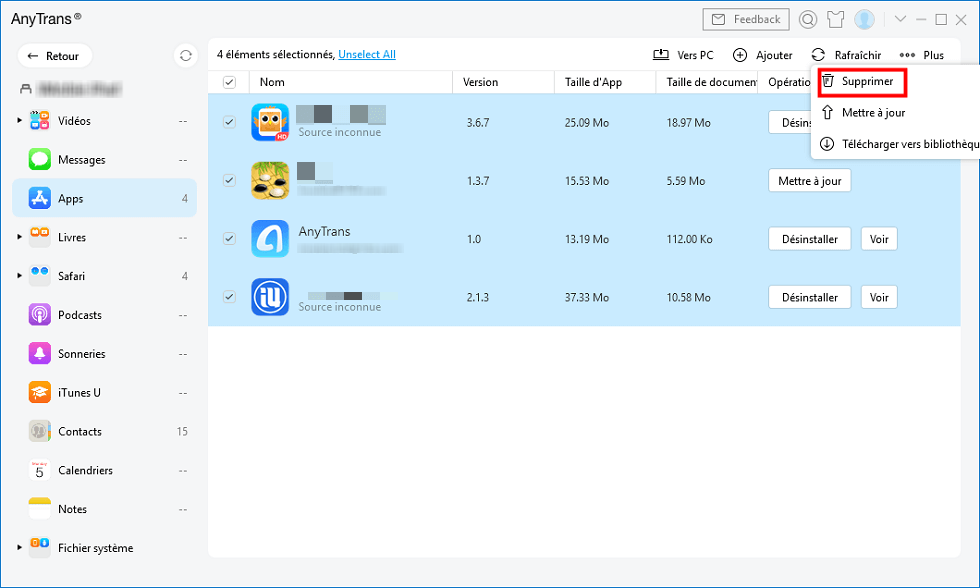Image resolution: width=980 pixels, height=588 pixels.
Task: Open the user account avatar icon
Action: pyautogui.click(x=864, y=20)
